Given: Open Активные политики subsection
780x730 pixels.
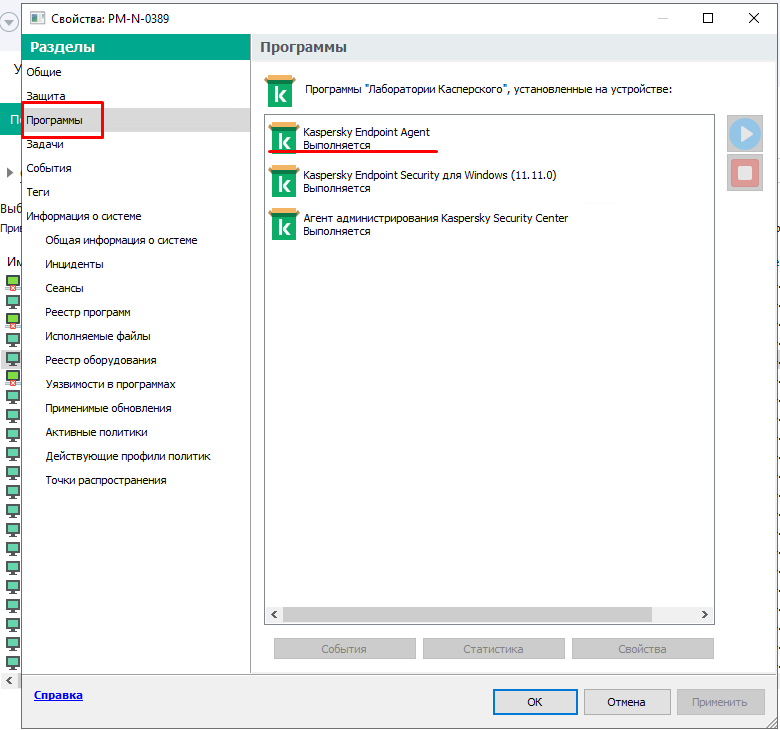Looking at the screenshot, I should point(96,432).
